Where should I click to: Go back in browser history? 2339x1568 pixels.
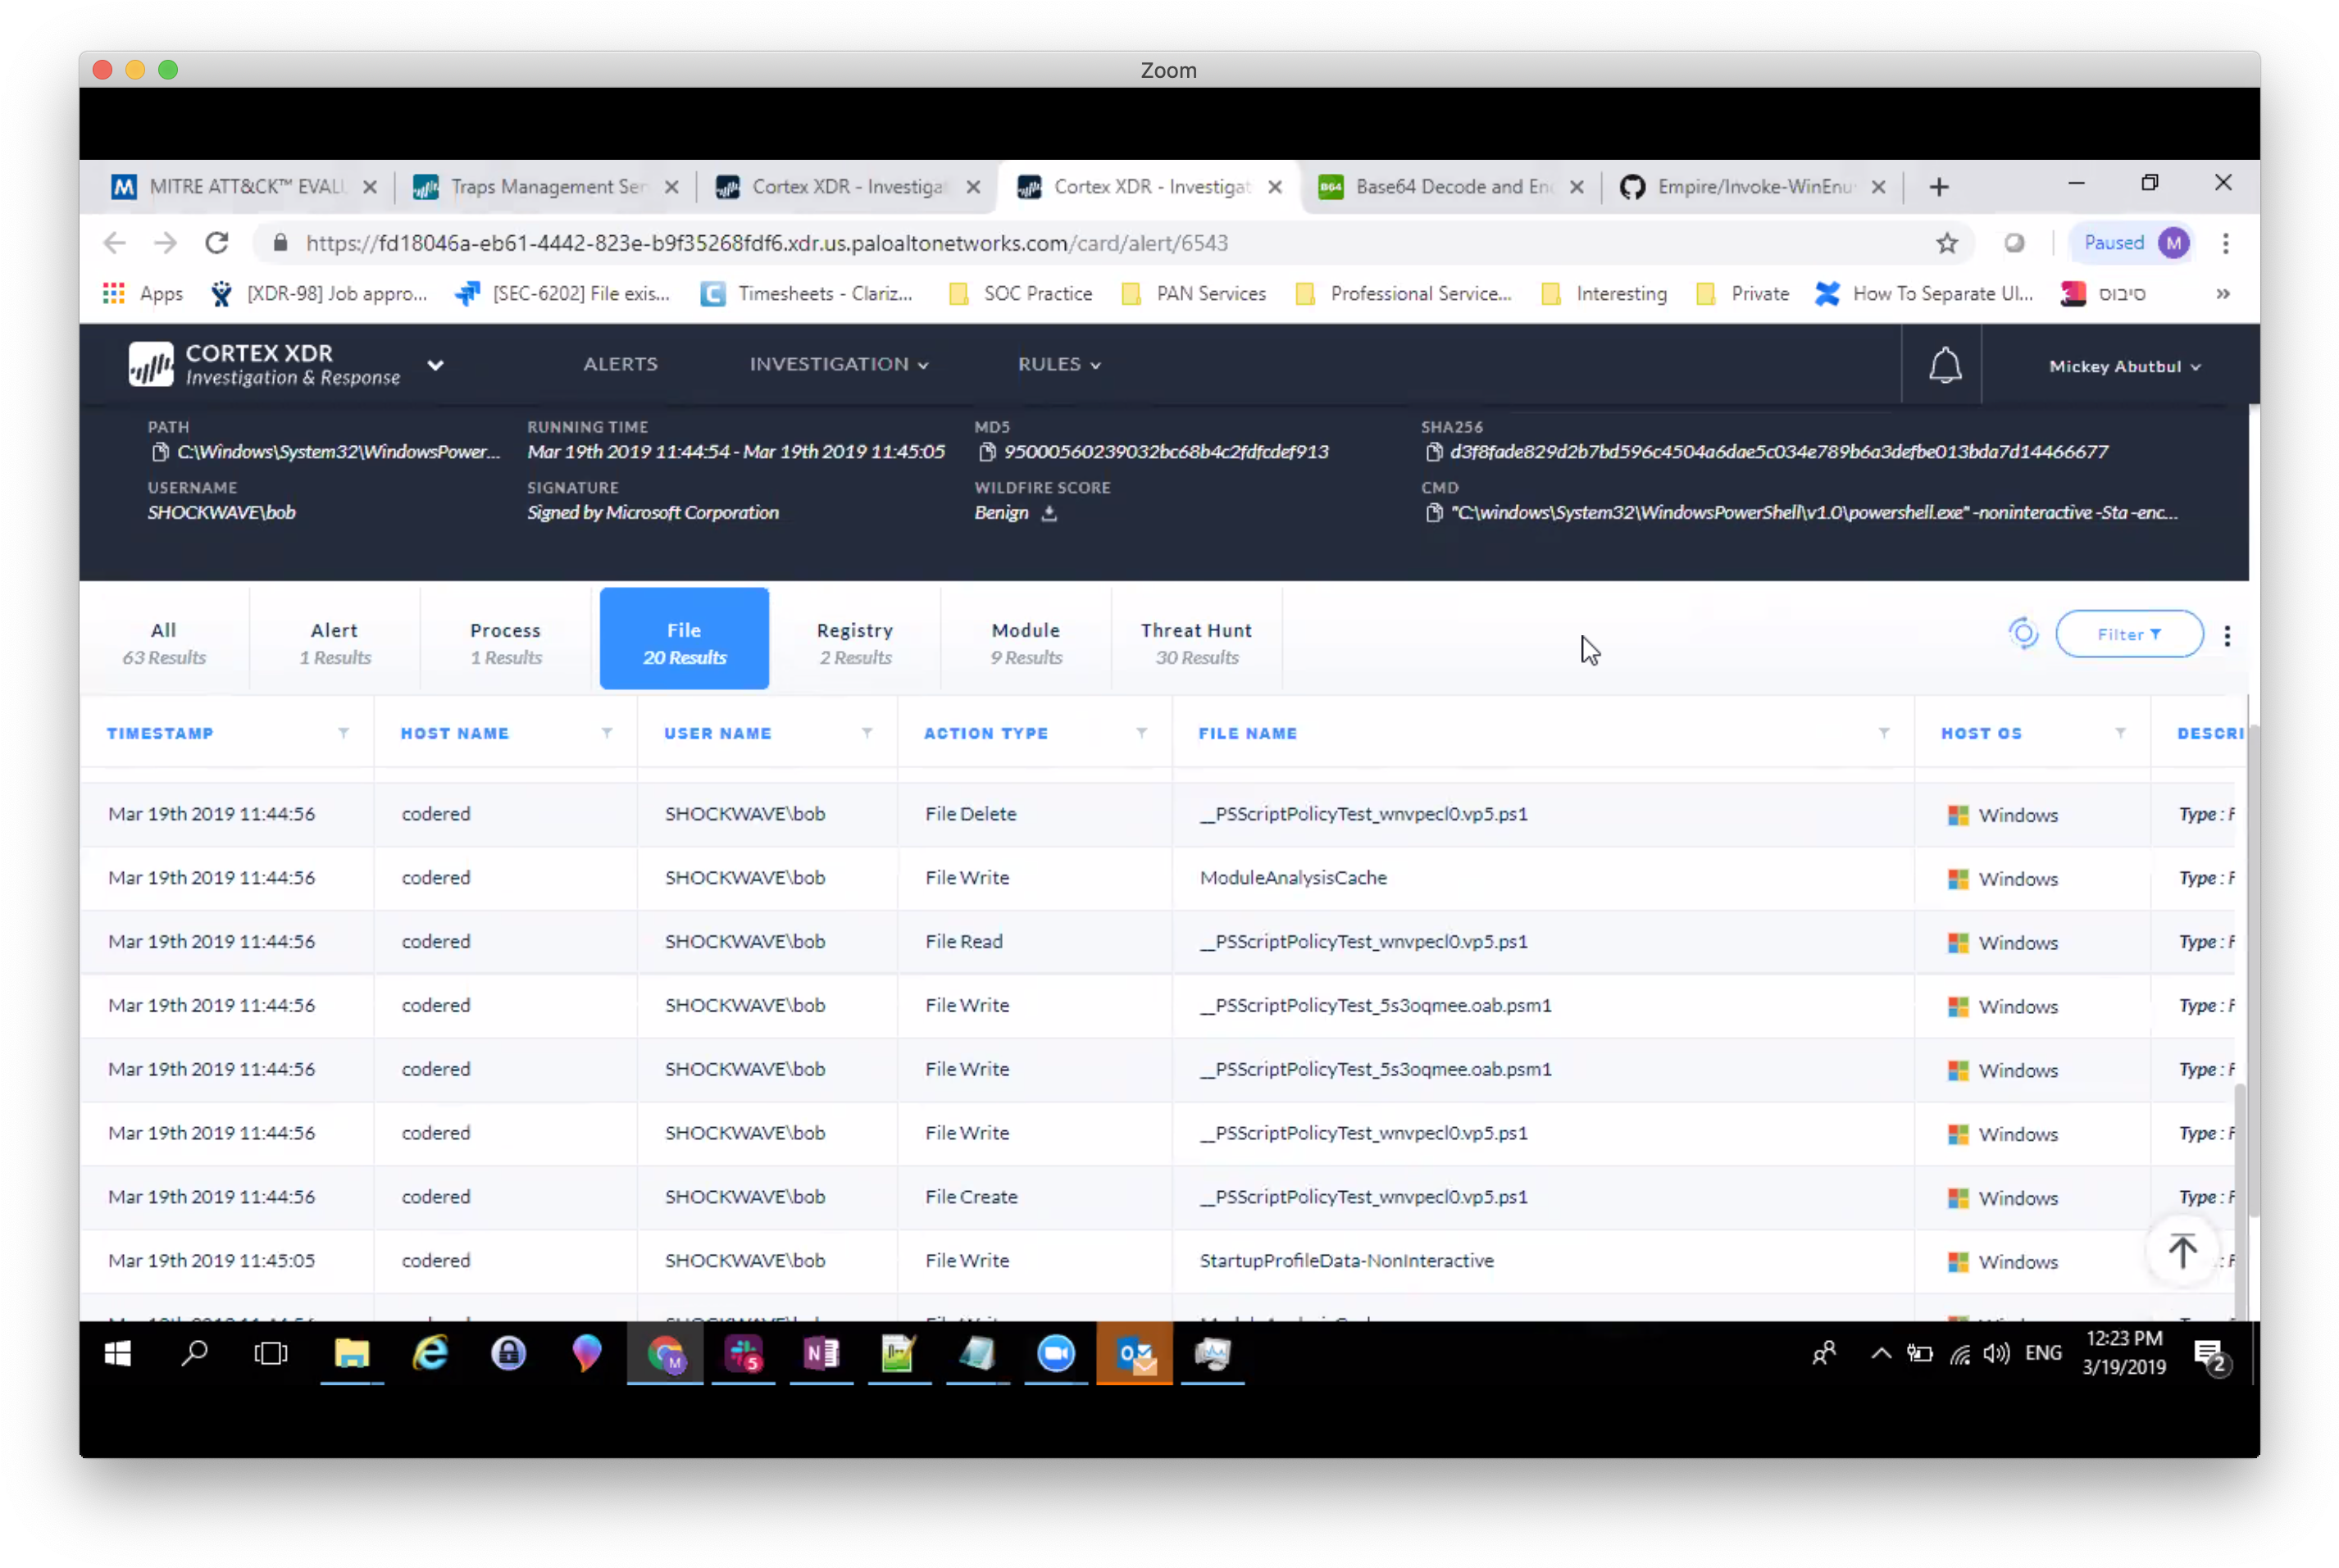click(115, 243)
